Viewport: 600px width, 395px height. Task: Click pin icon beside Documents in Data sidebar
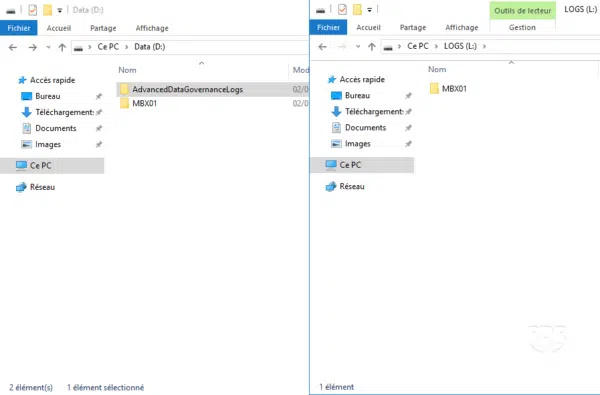coord(99,128)
